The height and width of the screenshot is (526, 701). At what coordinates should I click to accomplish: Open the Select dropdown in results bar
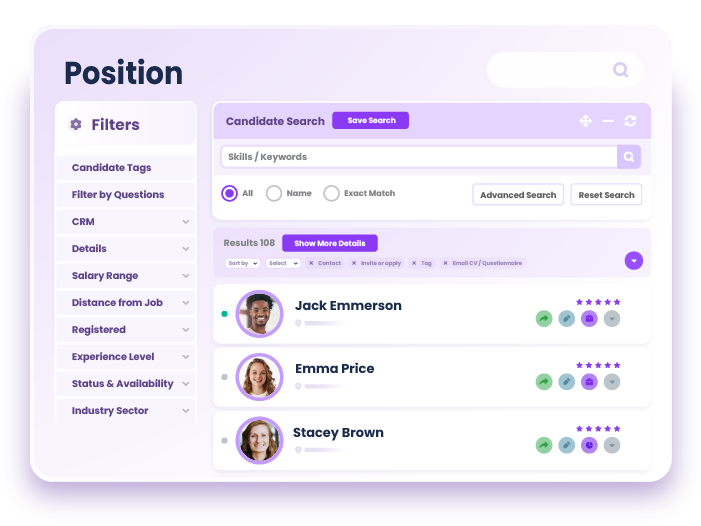[283, 263]
